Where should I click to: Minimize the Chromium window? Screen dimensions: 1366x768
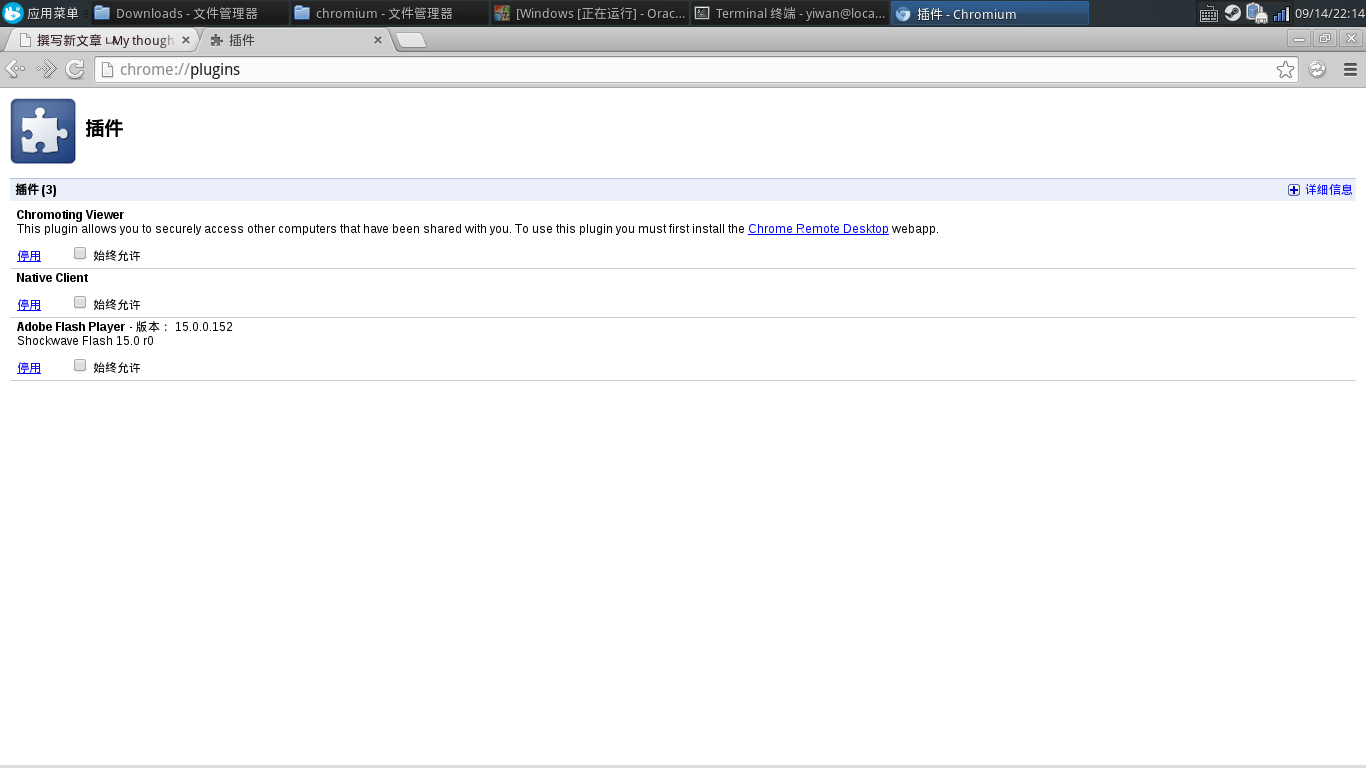click(x=1299, y=39)
